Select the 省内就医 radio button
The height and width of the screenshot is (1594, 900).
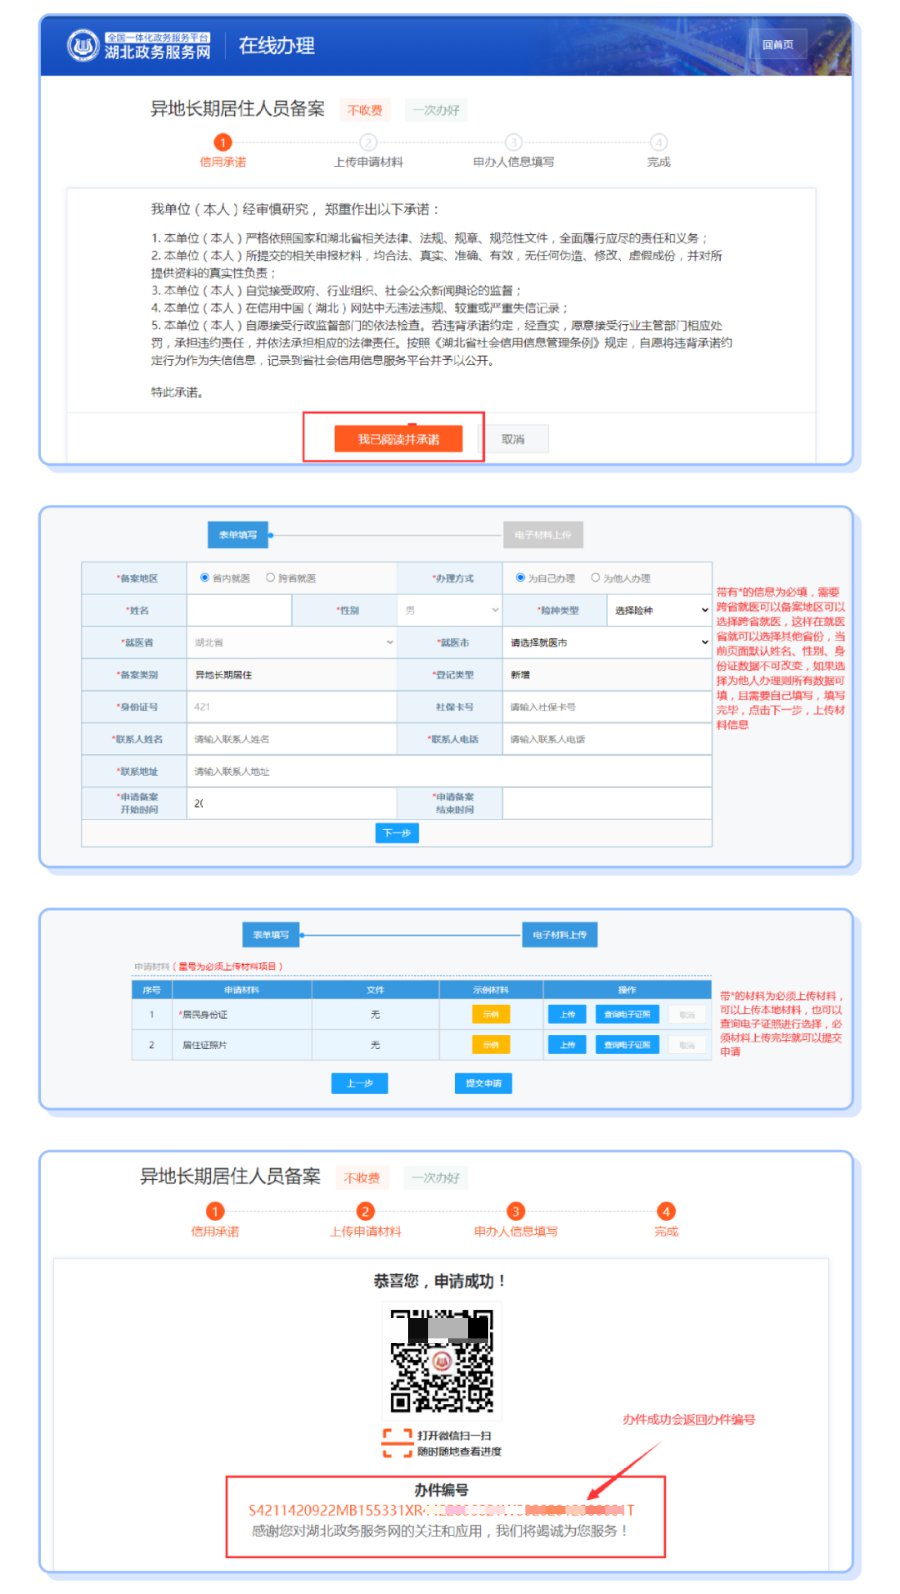(204, 578)
